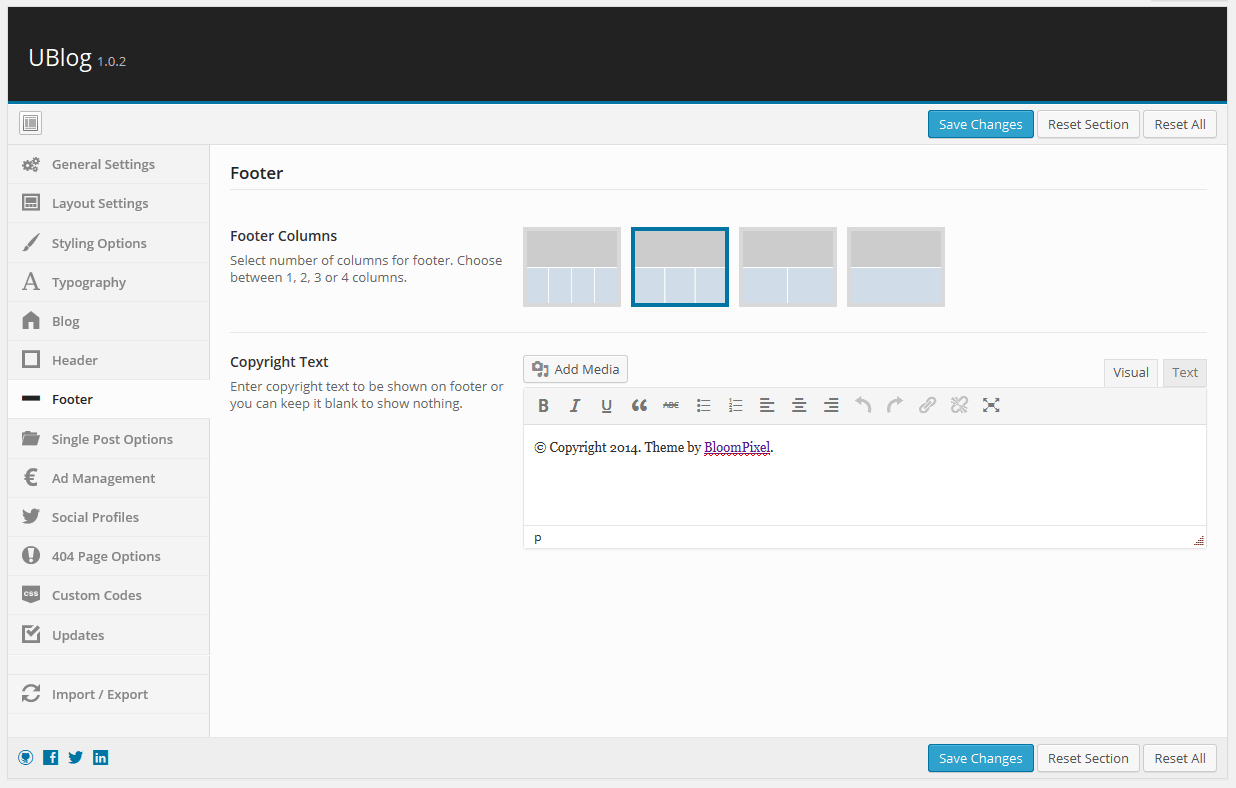Select four-column footer layout
Screen dimensions: 1236x788
point(572,267)
